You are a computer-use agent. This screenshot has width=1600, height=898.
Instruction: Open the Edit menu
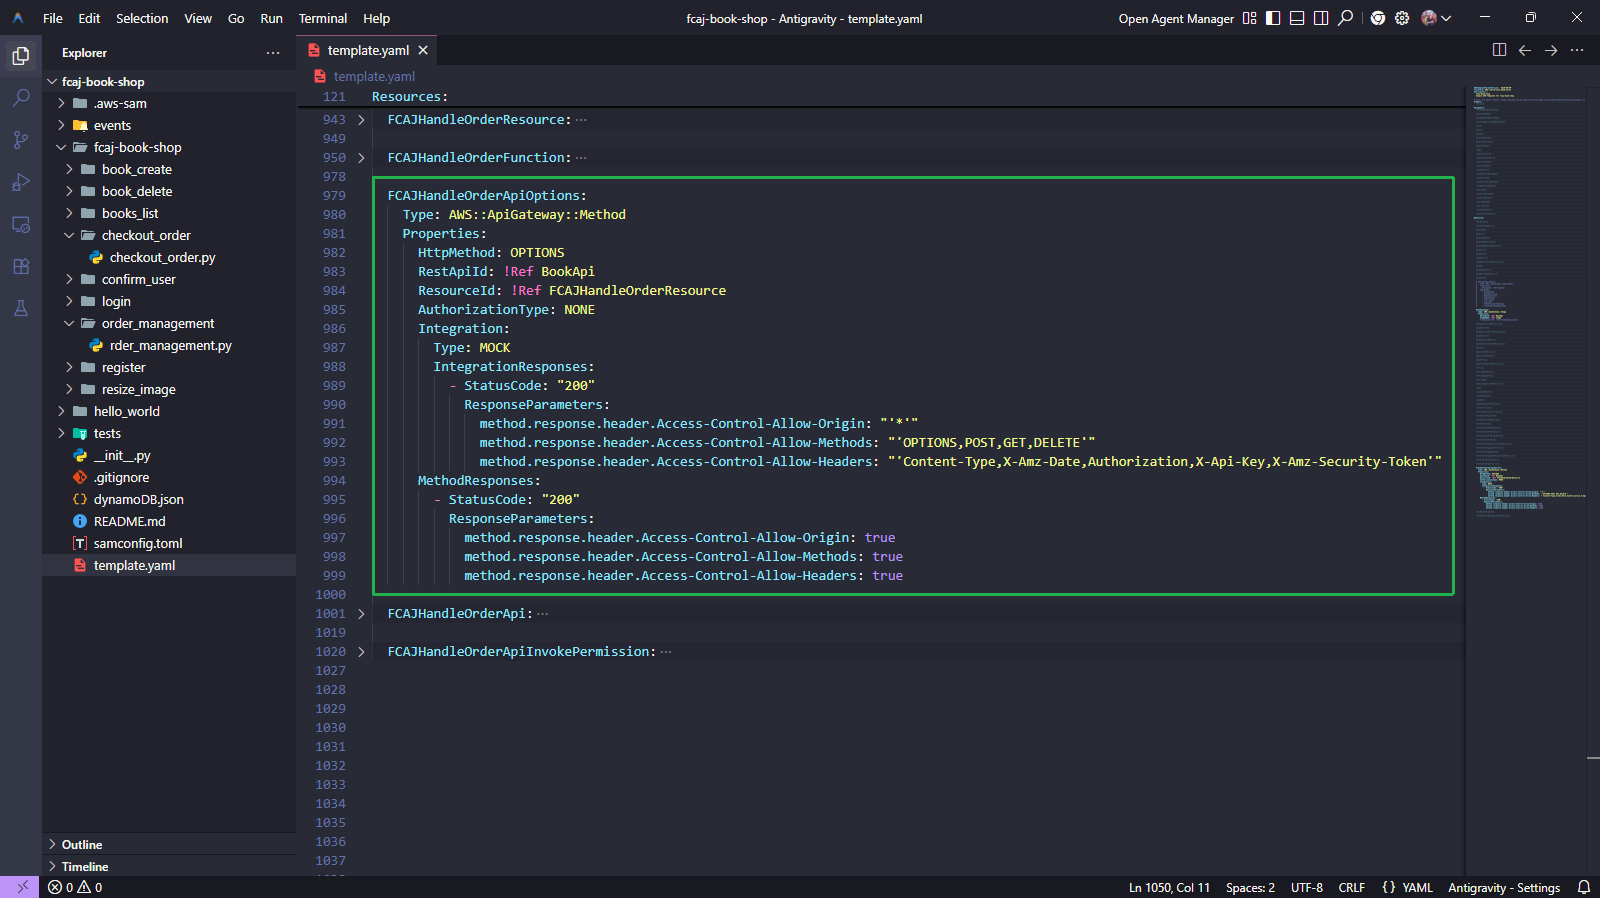89,18
